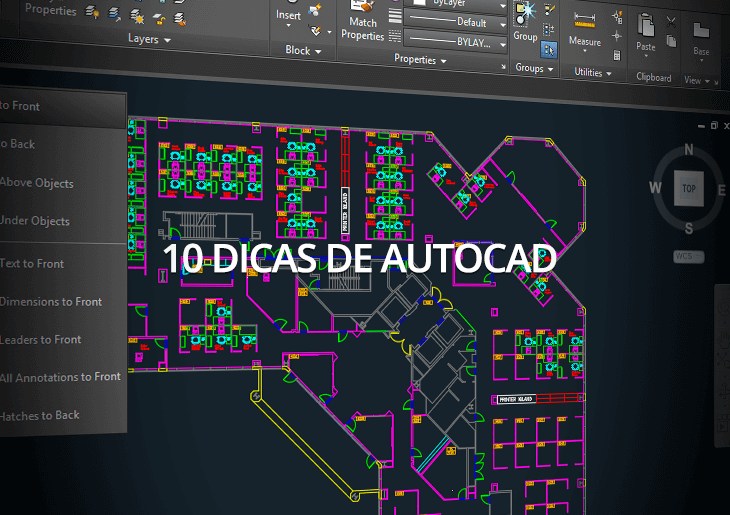Choose All Annotations to Front entry

pos(61,377)
